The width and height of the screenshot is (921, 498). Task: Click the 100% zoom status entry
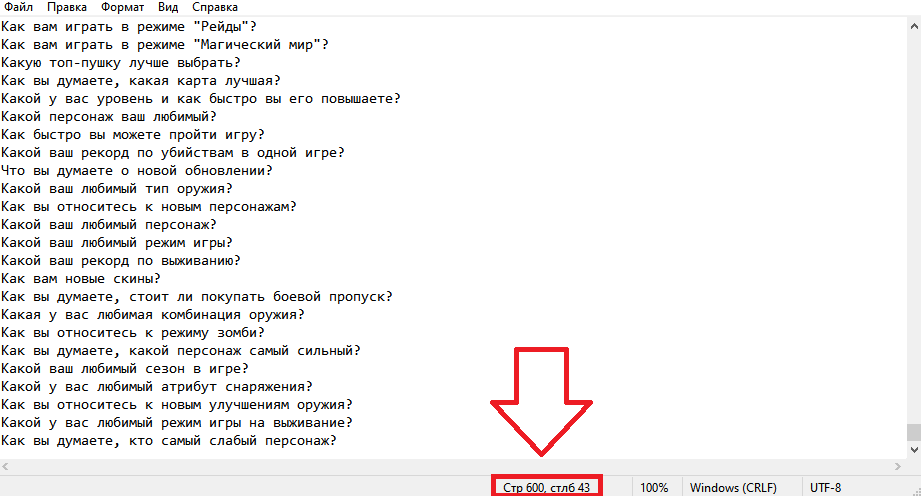pos(654,487)
